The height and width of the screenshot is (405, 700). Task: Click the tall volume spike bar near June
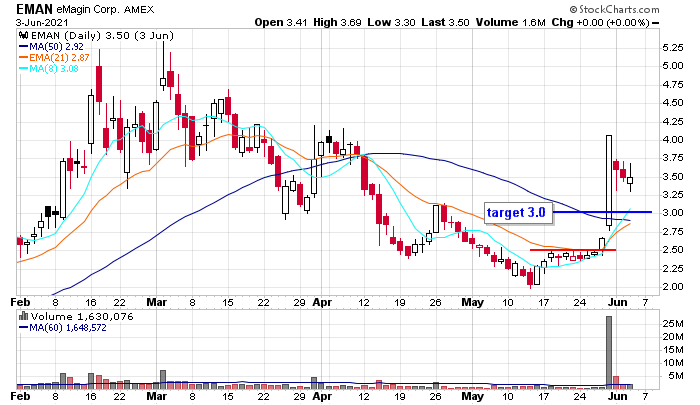coord(609,351)
